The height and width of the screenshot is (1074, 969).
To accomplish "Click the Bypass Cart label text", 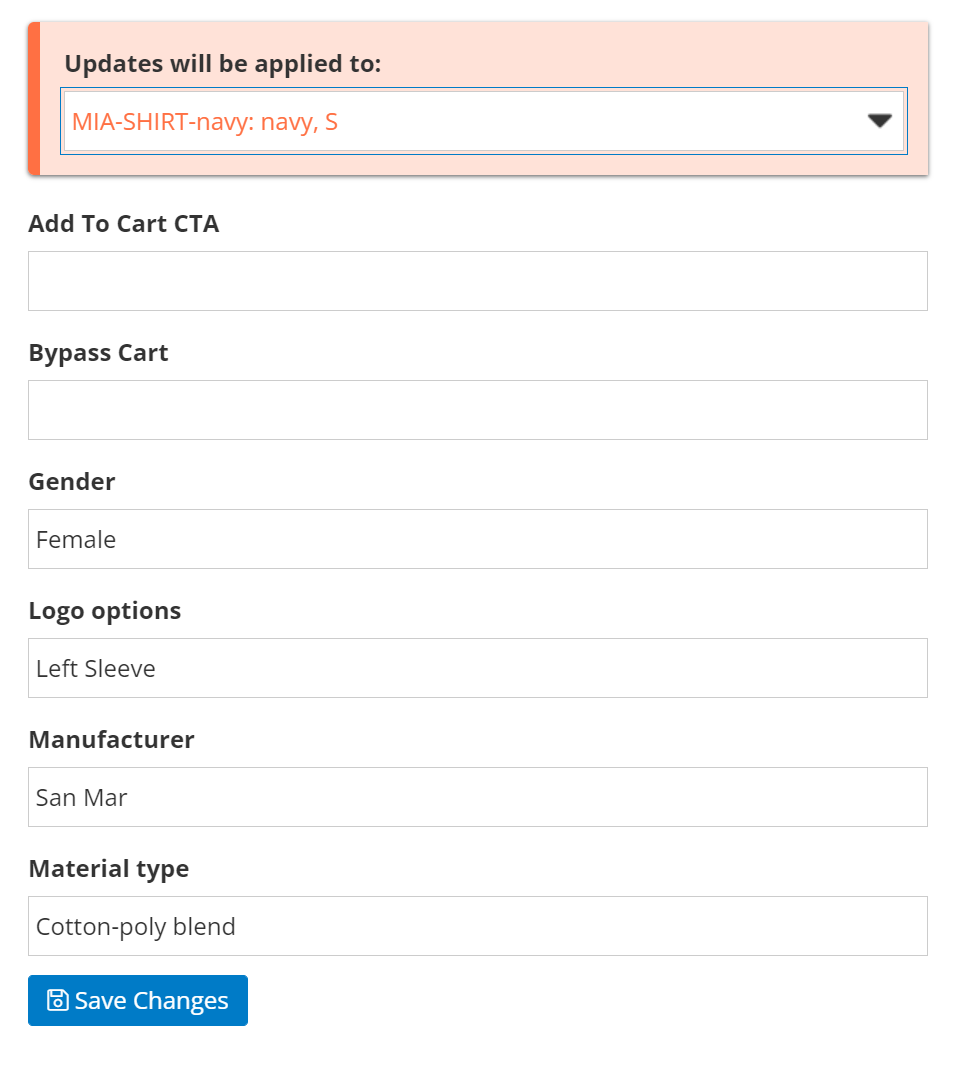I will (x=98, y=353).
